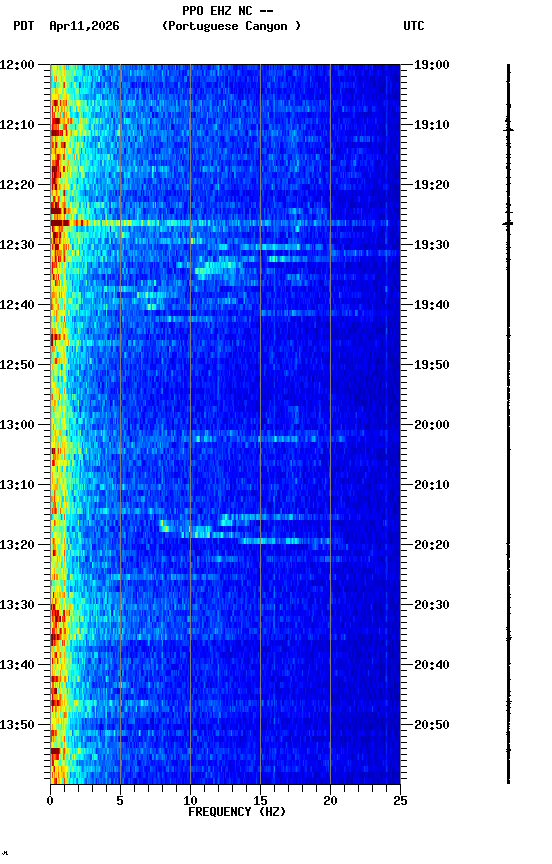Click the '19:50' UTC time label
Image resolution: width=552 pixels, height=864 pixels.
point(432,365)
